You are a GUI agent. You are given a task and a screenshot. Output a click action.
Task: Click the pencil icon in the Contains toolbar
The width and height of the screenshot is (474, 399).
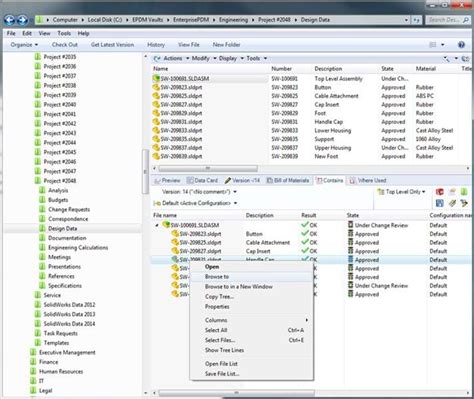coord(452,203)
